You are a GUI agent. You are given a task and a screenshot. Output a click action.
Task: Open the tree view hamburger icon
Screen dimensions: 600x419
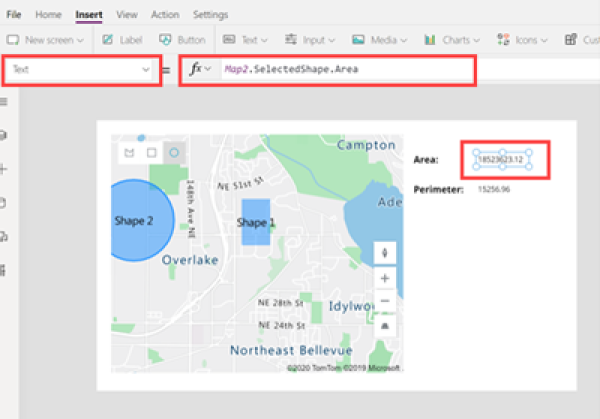click(3, 102)
